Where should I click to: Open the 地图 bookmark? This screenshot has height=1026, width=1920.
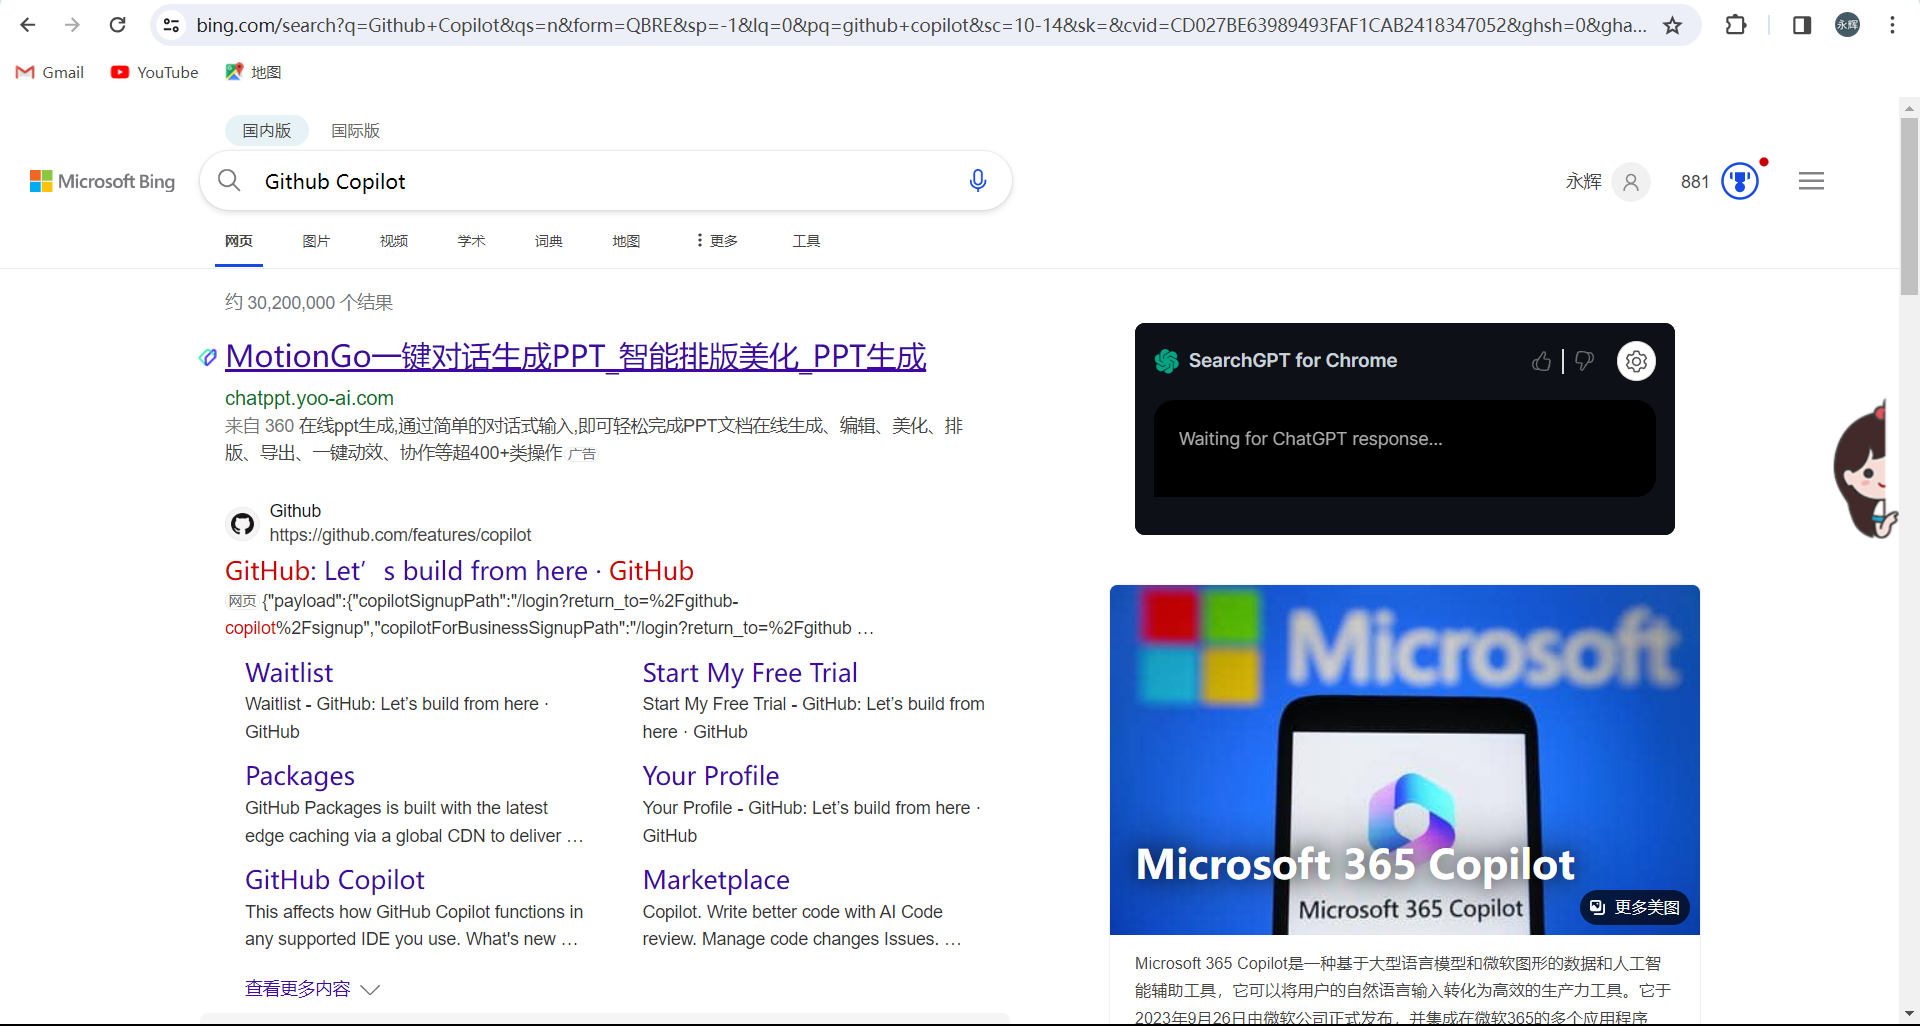pyautogui.click(x=253, y=72)
